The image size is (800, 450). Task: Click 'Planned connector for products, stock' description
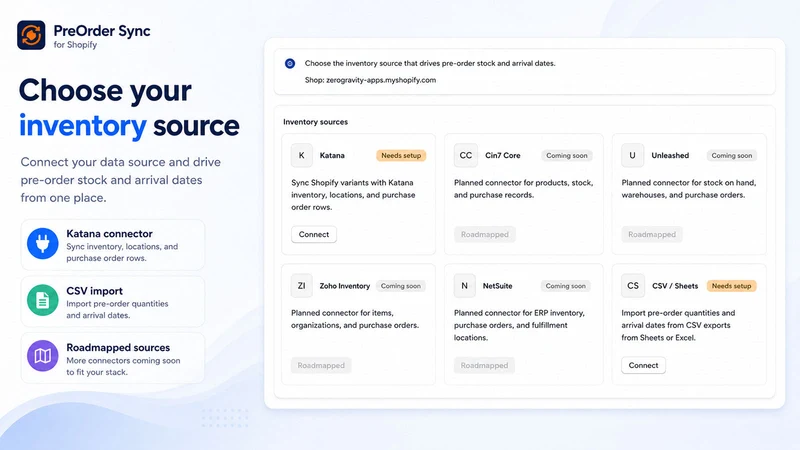pyautogui.click(x=523, y=189)
